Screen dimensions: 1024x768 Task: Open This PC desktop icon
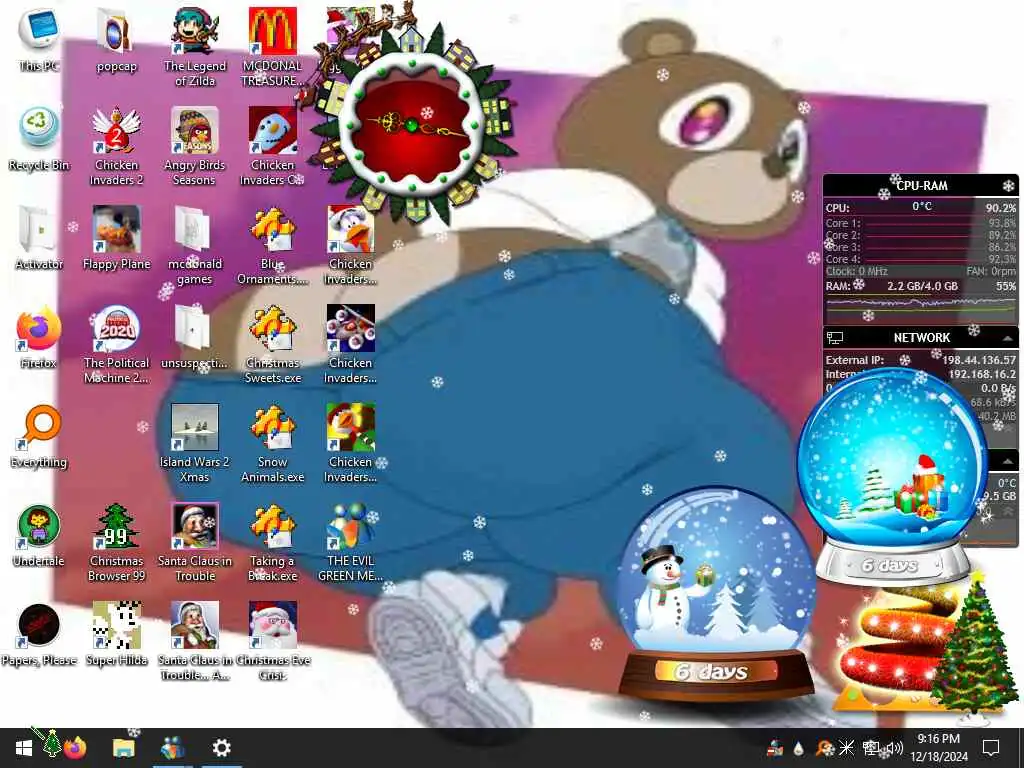tap(39, 40)
